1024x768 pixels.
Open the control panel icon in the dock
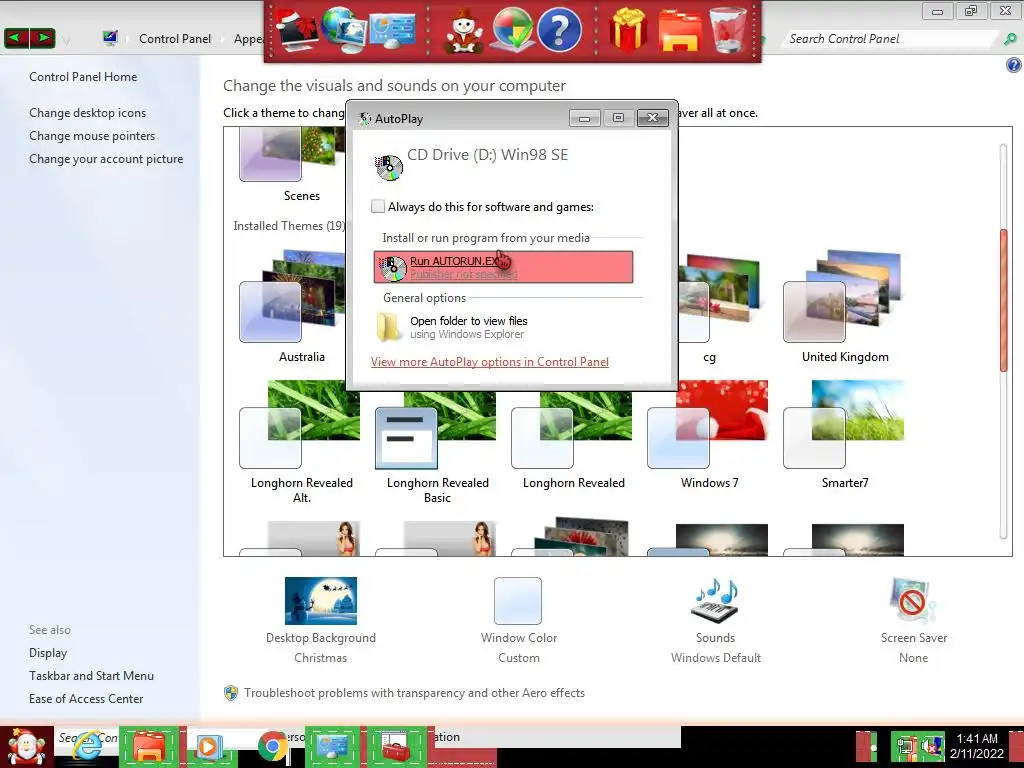(392, 29)
